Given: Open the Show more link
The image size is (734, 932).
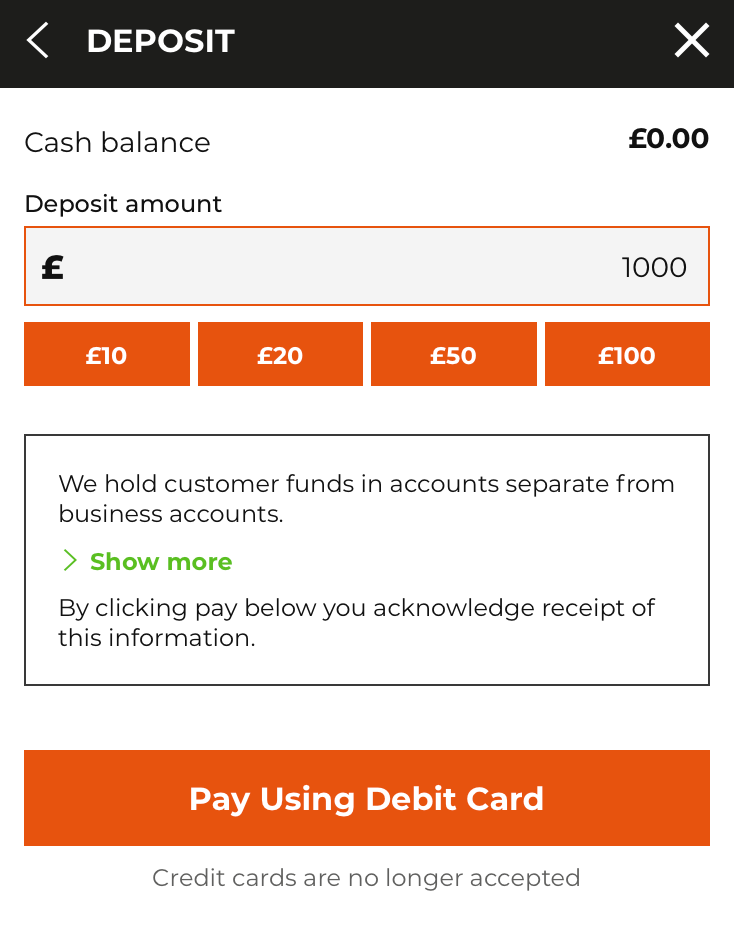Looking at the screenshot, I should 160,562.
